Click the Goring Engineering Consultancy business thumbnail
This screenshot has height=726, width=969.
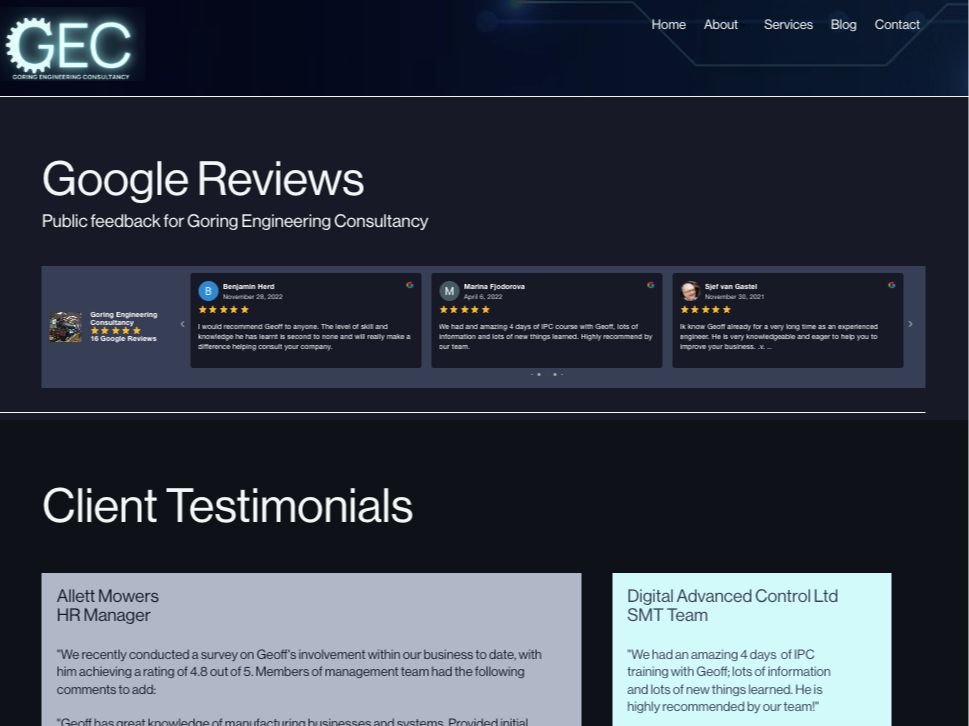tap(66, 327)
